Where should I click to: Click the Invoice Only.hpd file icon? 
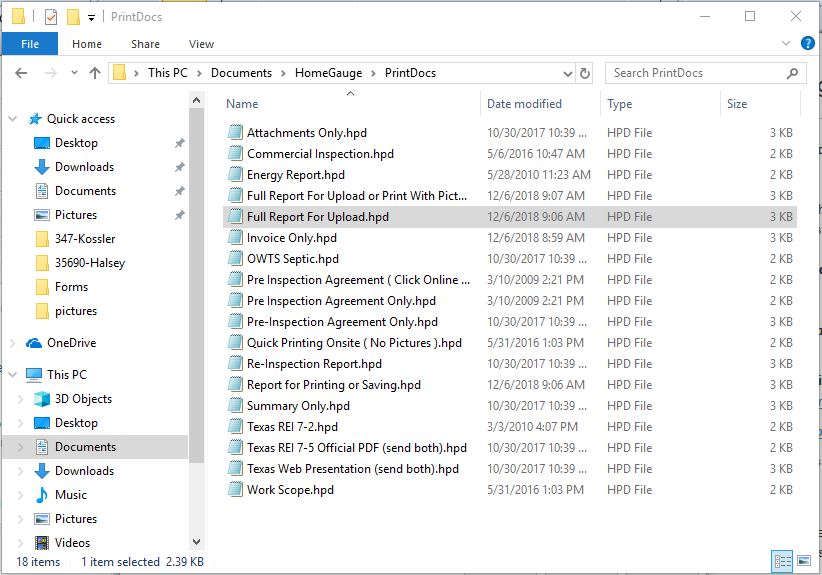click(x=235, y=238)
